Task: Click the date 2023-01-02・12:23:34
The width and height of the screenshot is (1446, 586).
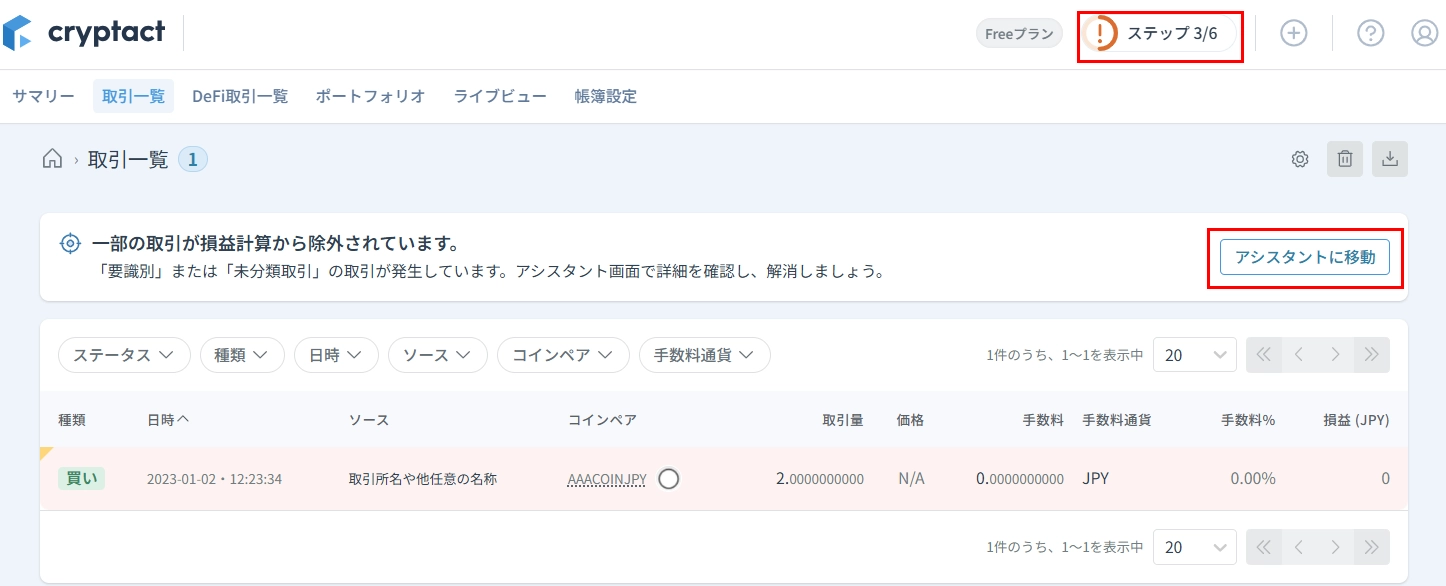Action: [214, 479]
